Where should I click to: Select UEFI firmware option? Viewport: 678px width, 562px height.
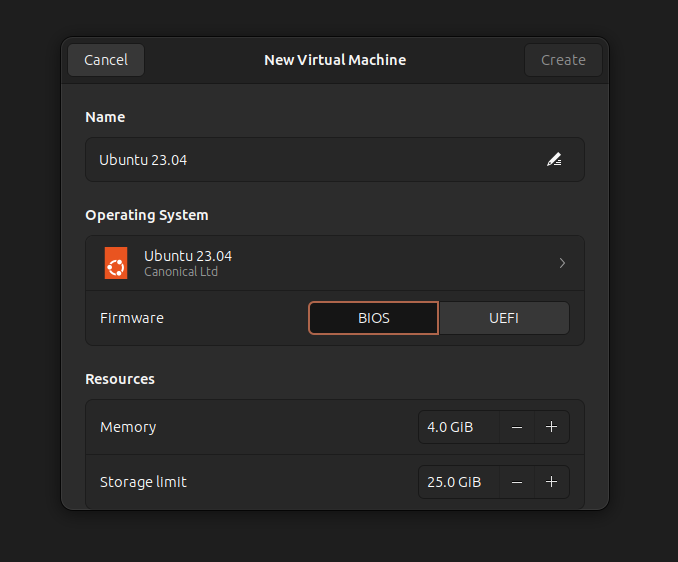point(504,318)
